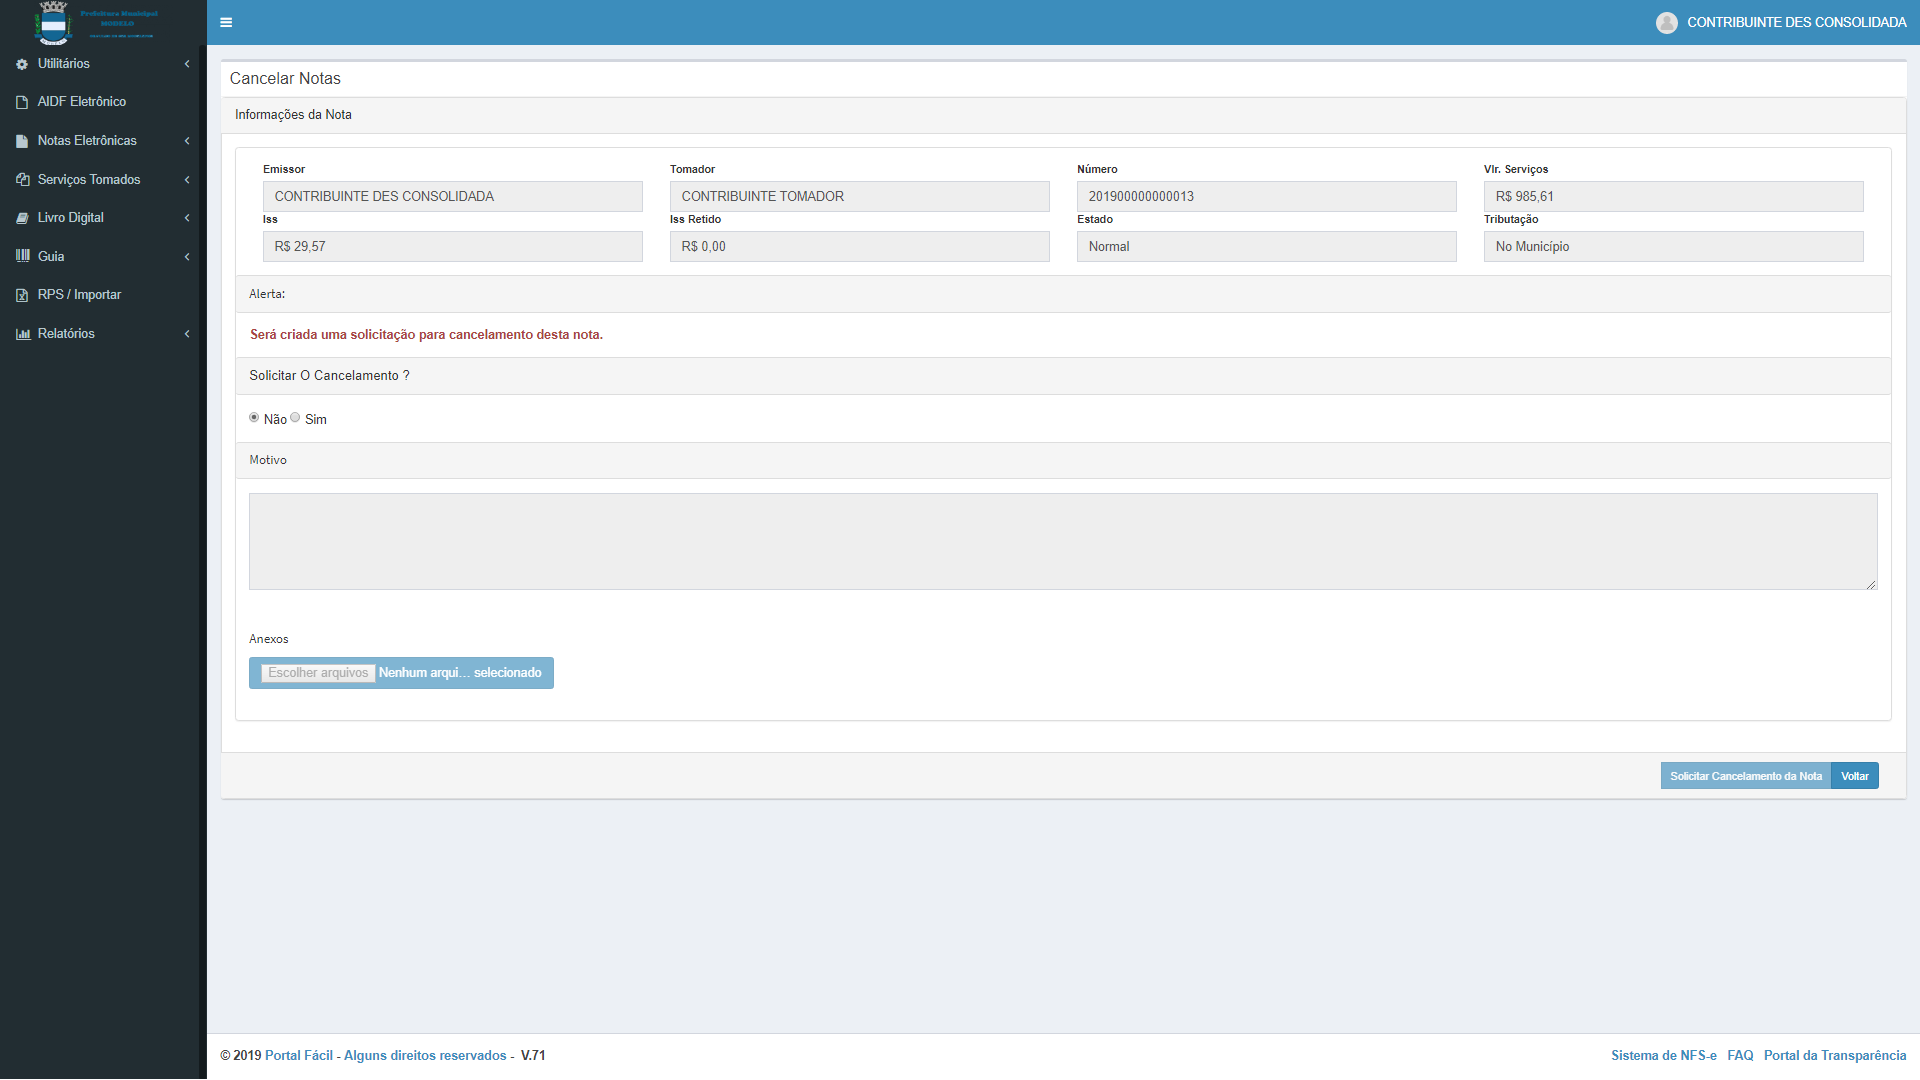Screen dimensions: 1920x1080
Task: Click the Serviços Tomados icon
Action: click(x=22, y=180)
